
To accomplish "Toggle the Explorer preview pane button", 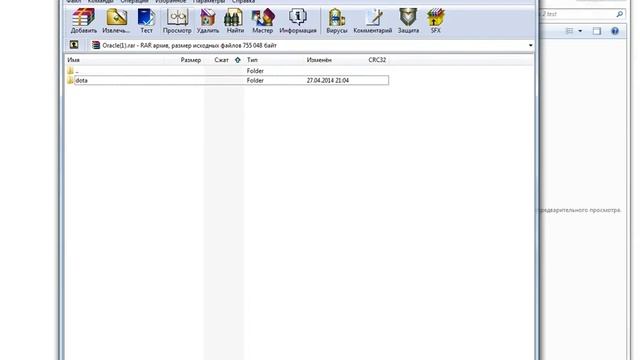I will click(x=597, y=31).
